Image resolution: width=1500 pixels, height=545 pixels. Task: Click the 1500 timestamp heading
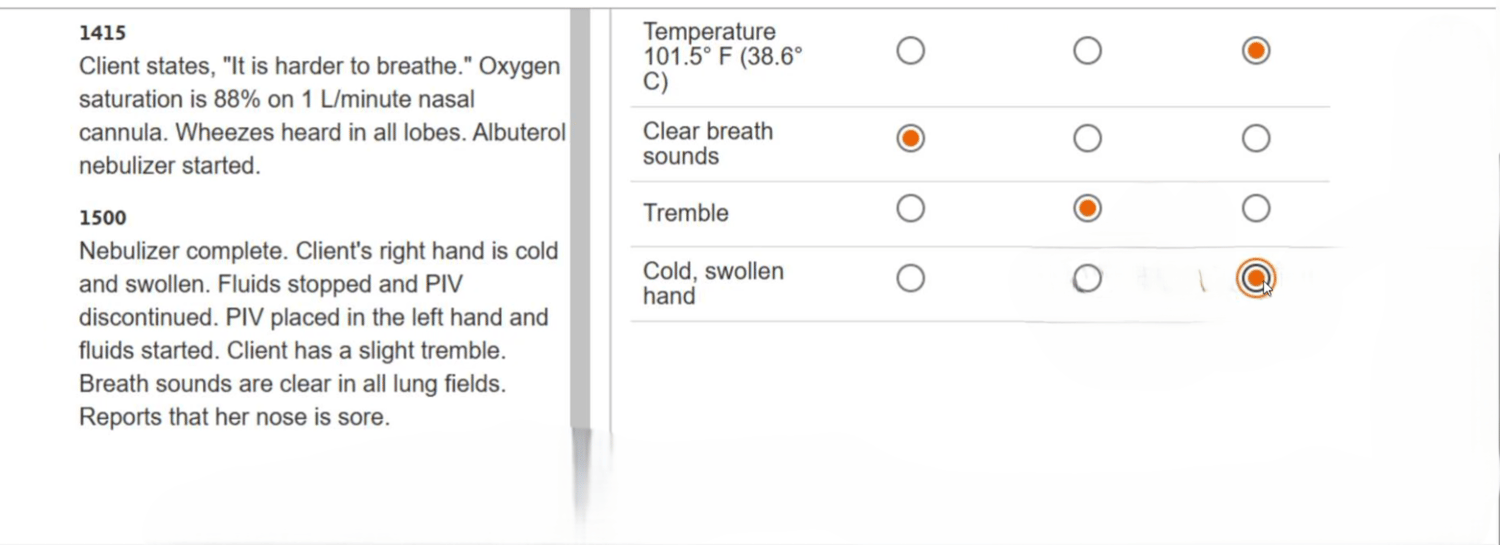102,218
